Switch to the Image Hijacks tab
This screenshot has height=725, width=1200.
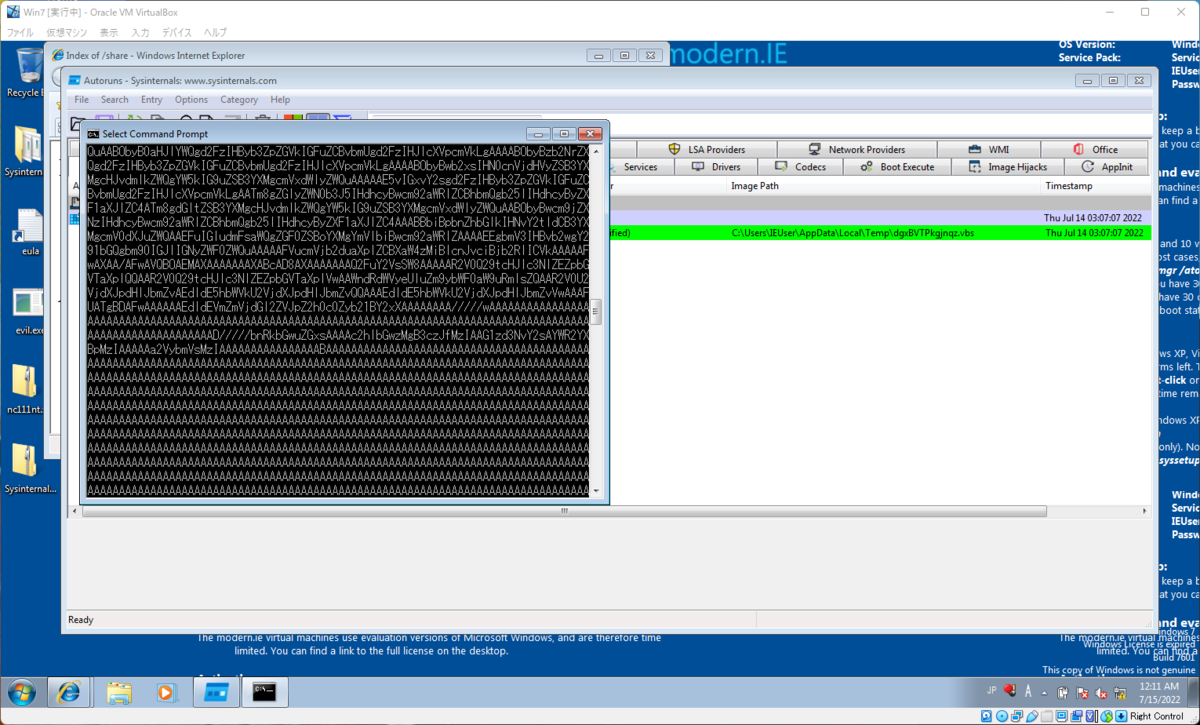[x=1008, y=167]
